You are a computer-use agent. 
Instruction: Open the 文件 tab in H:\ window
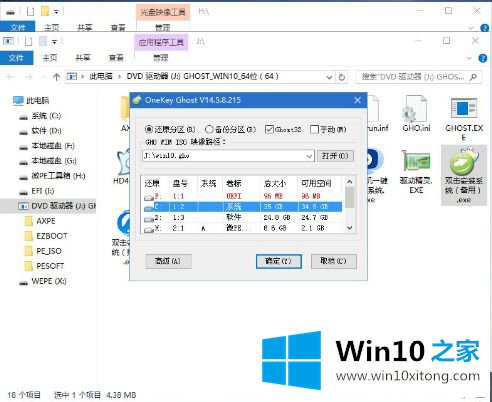pos(17,27)
